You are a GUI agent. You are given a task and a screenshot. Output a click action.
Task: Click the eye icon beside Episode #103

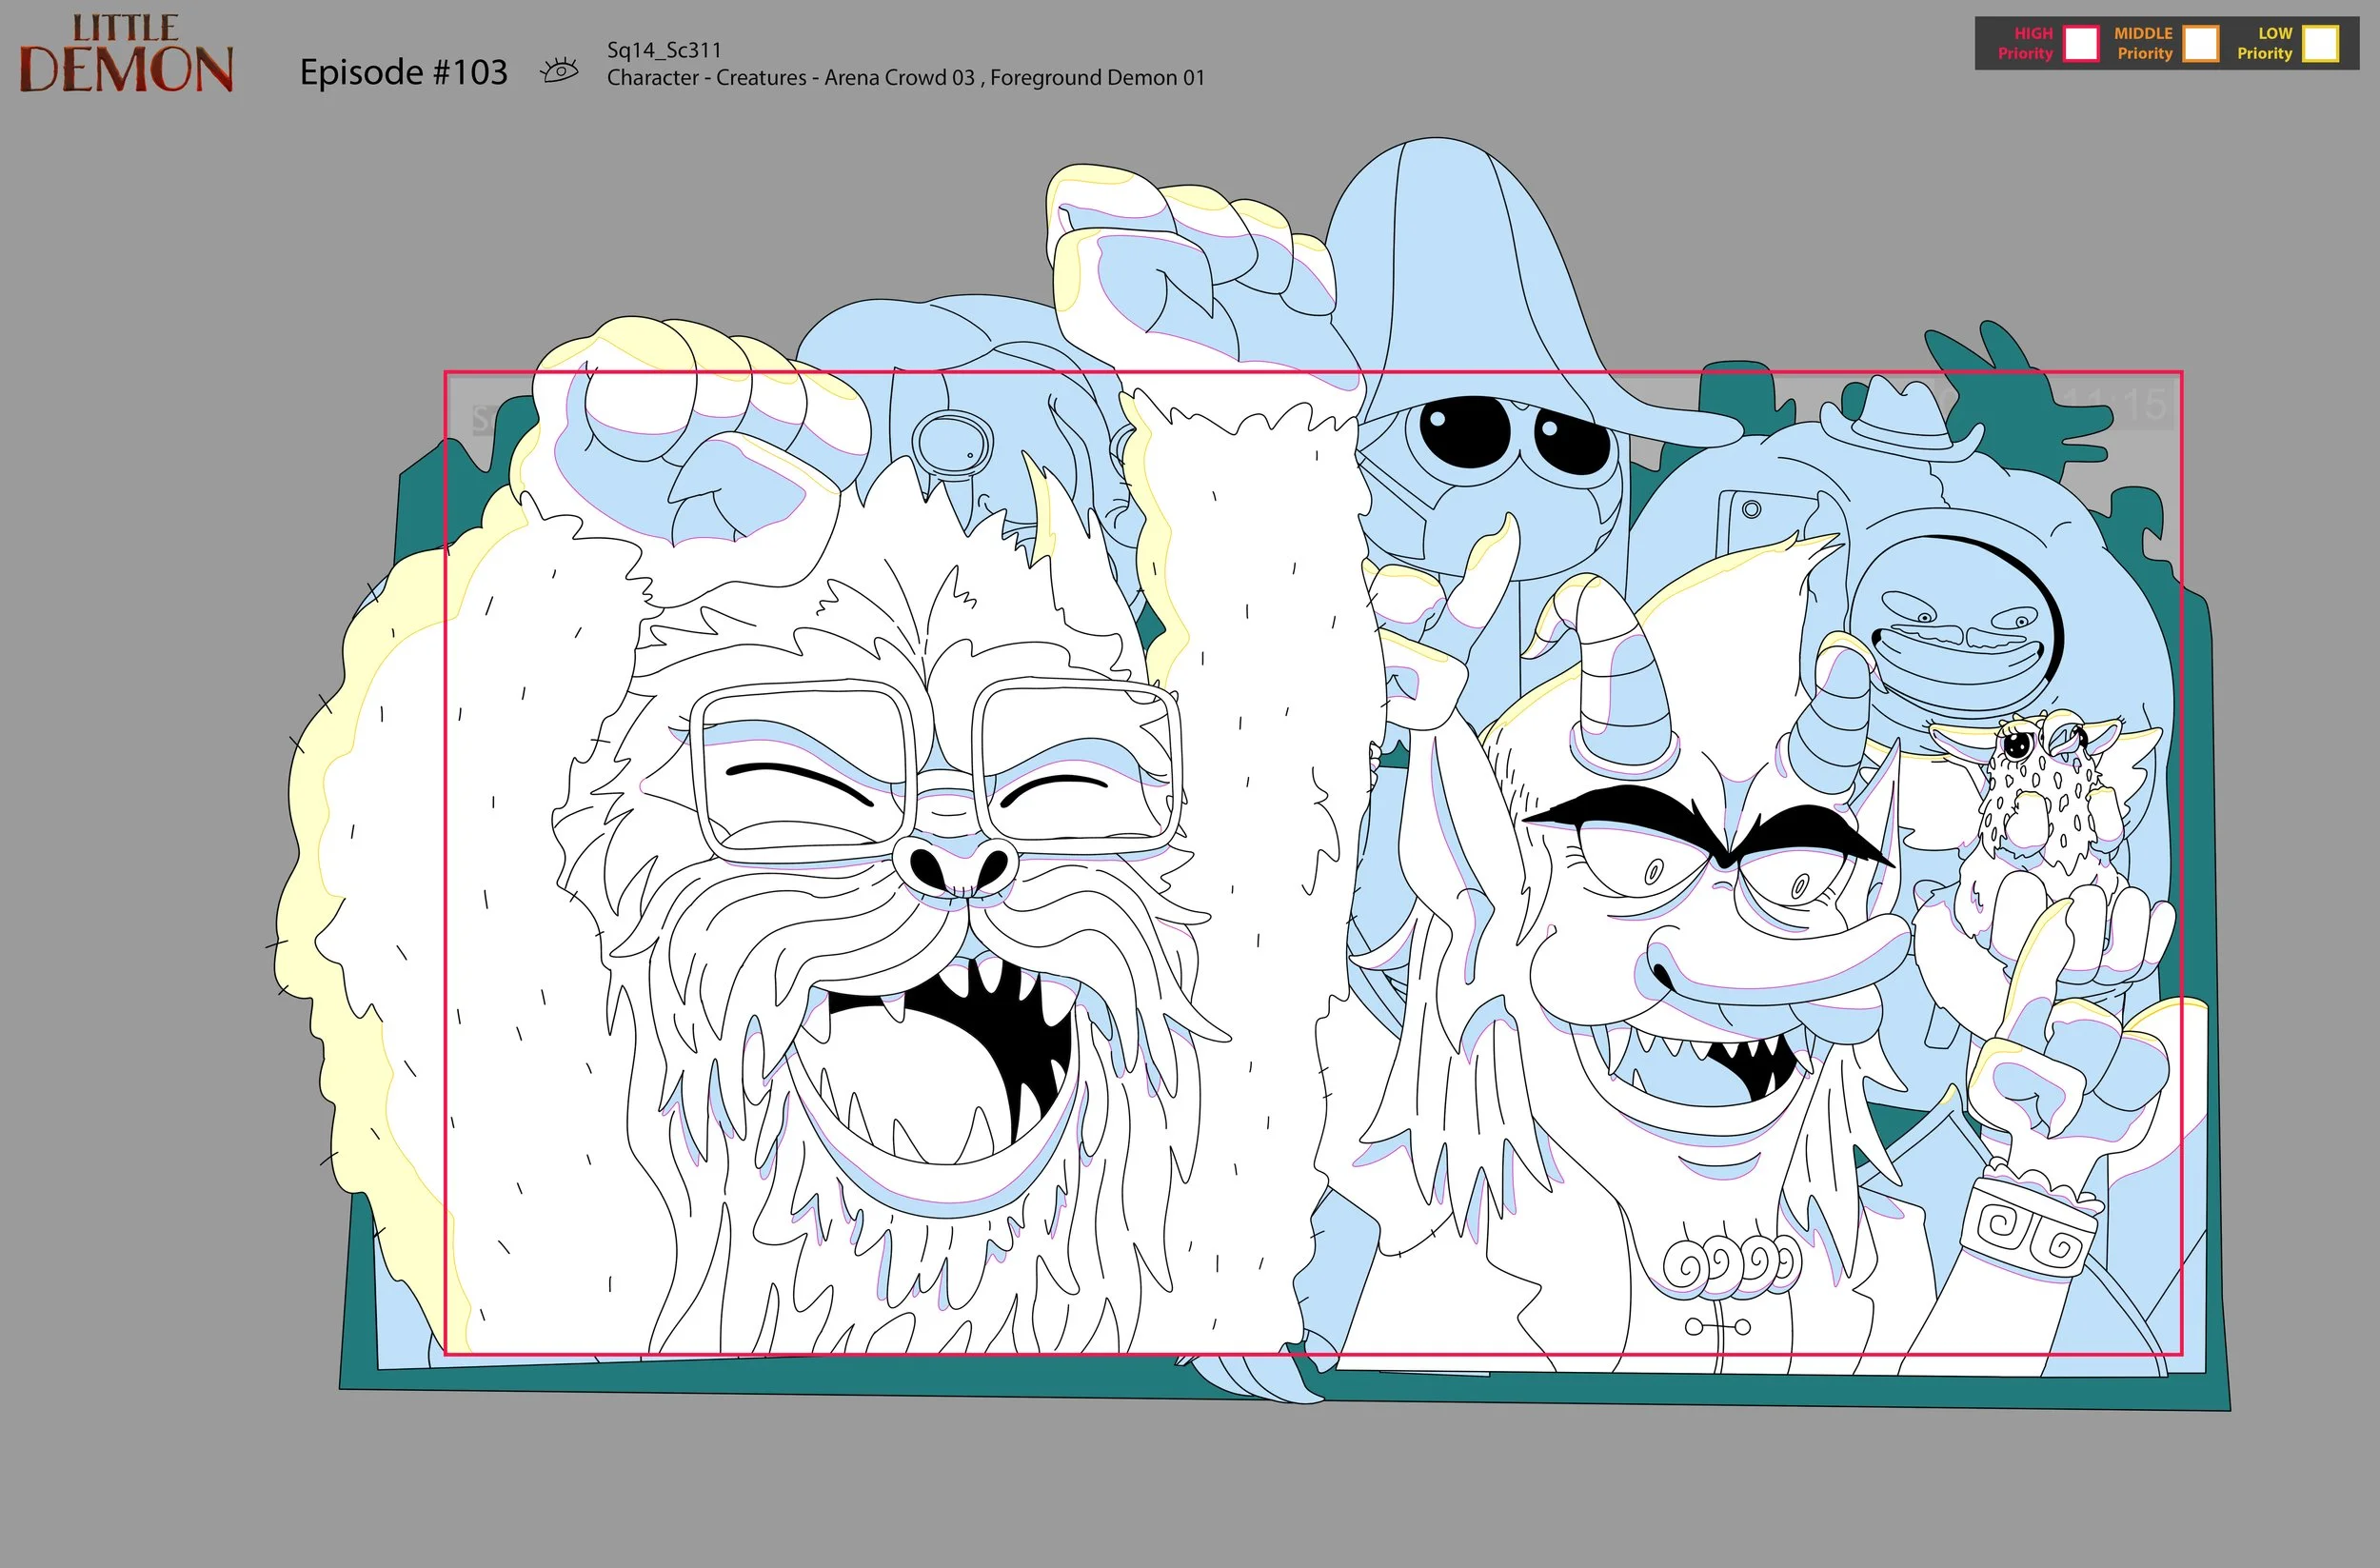point(559,70)
